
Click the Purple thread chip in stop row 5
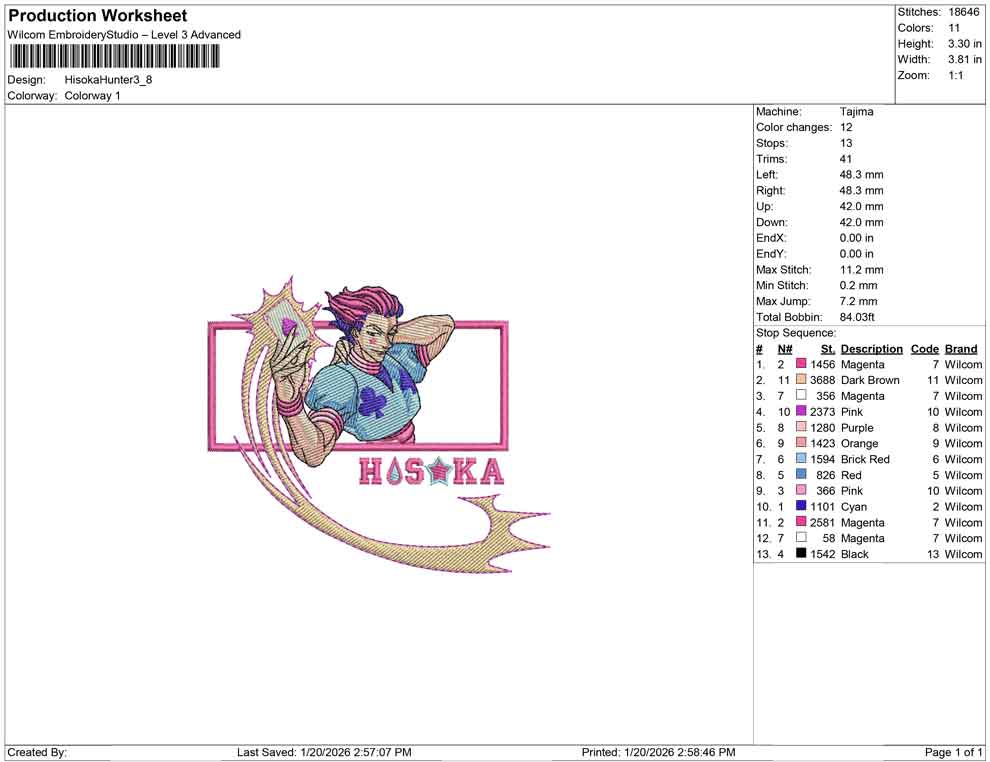pyautogui.click(x=799, y=428)
